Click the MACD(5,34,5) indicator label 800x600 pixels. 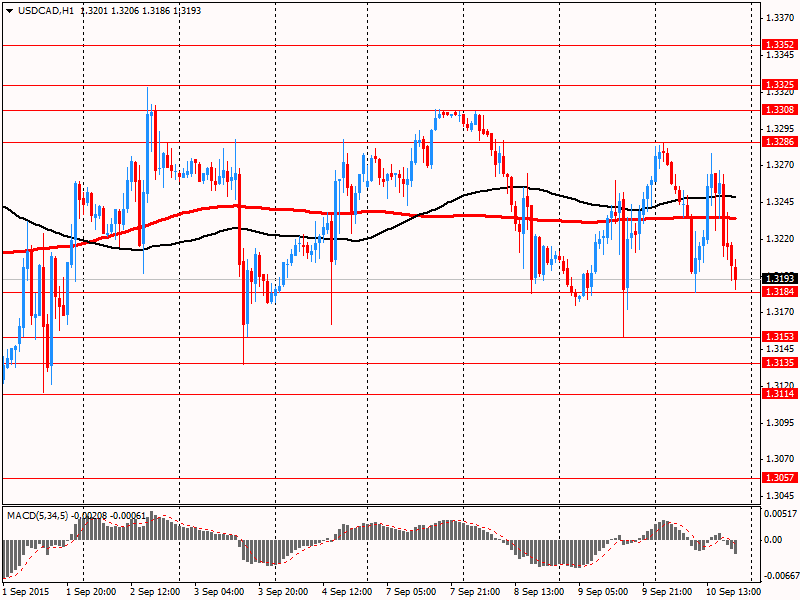coord(39,516)
